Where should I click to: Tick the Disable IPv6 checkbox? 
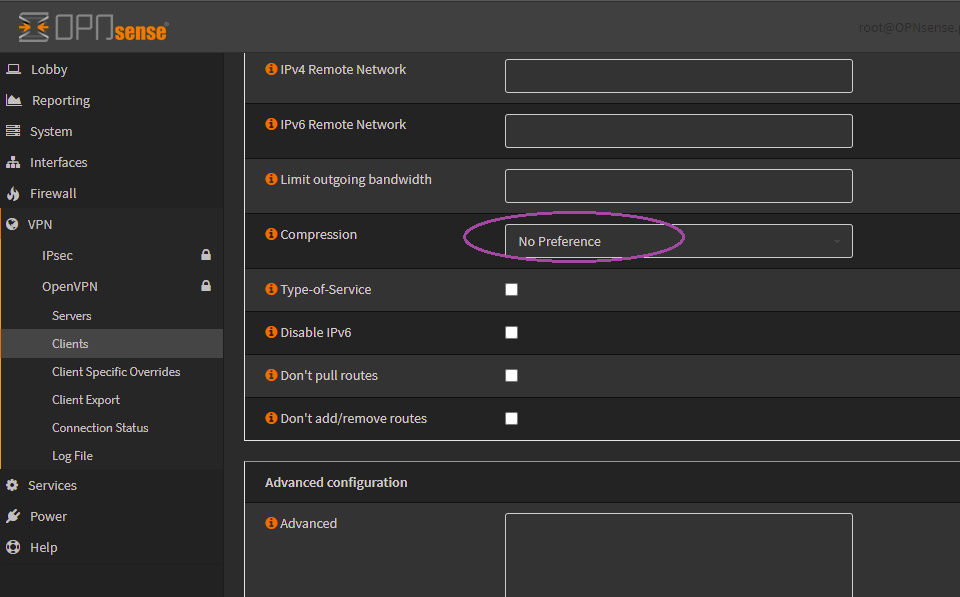click(511, 333)
